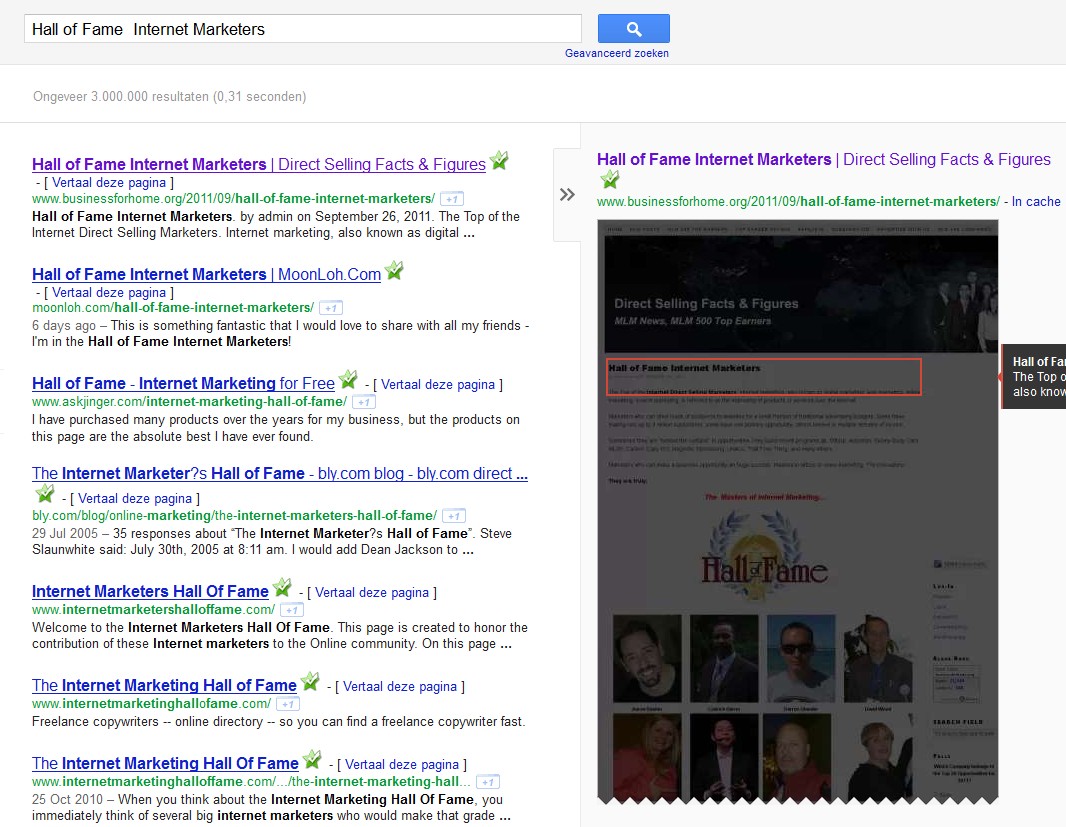Star the Internet Marketers Hall Of Fame result
This screenshot has height=827, width=1066.
[x=282, y=588]
